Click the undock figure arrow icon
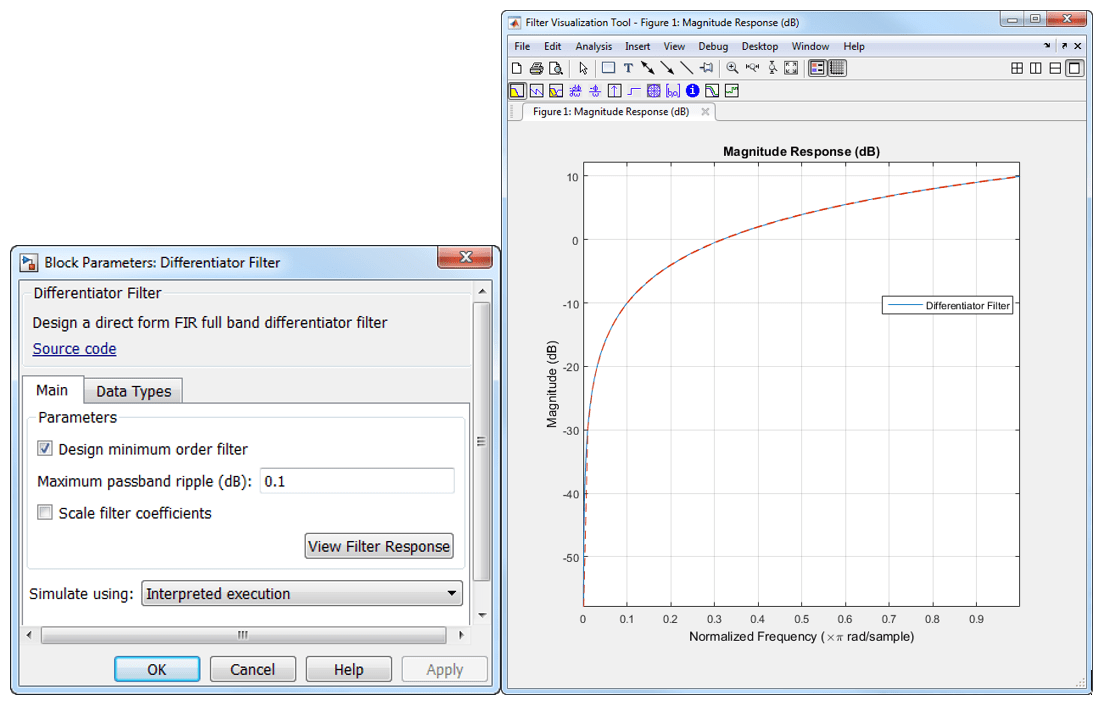This screenshot has height=704, width=1117. coord(1064,46)
